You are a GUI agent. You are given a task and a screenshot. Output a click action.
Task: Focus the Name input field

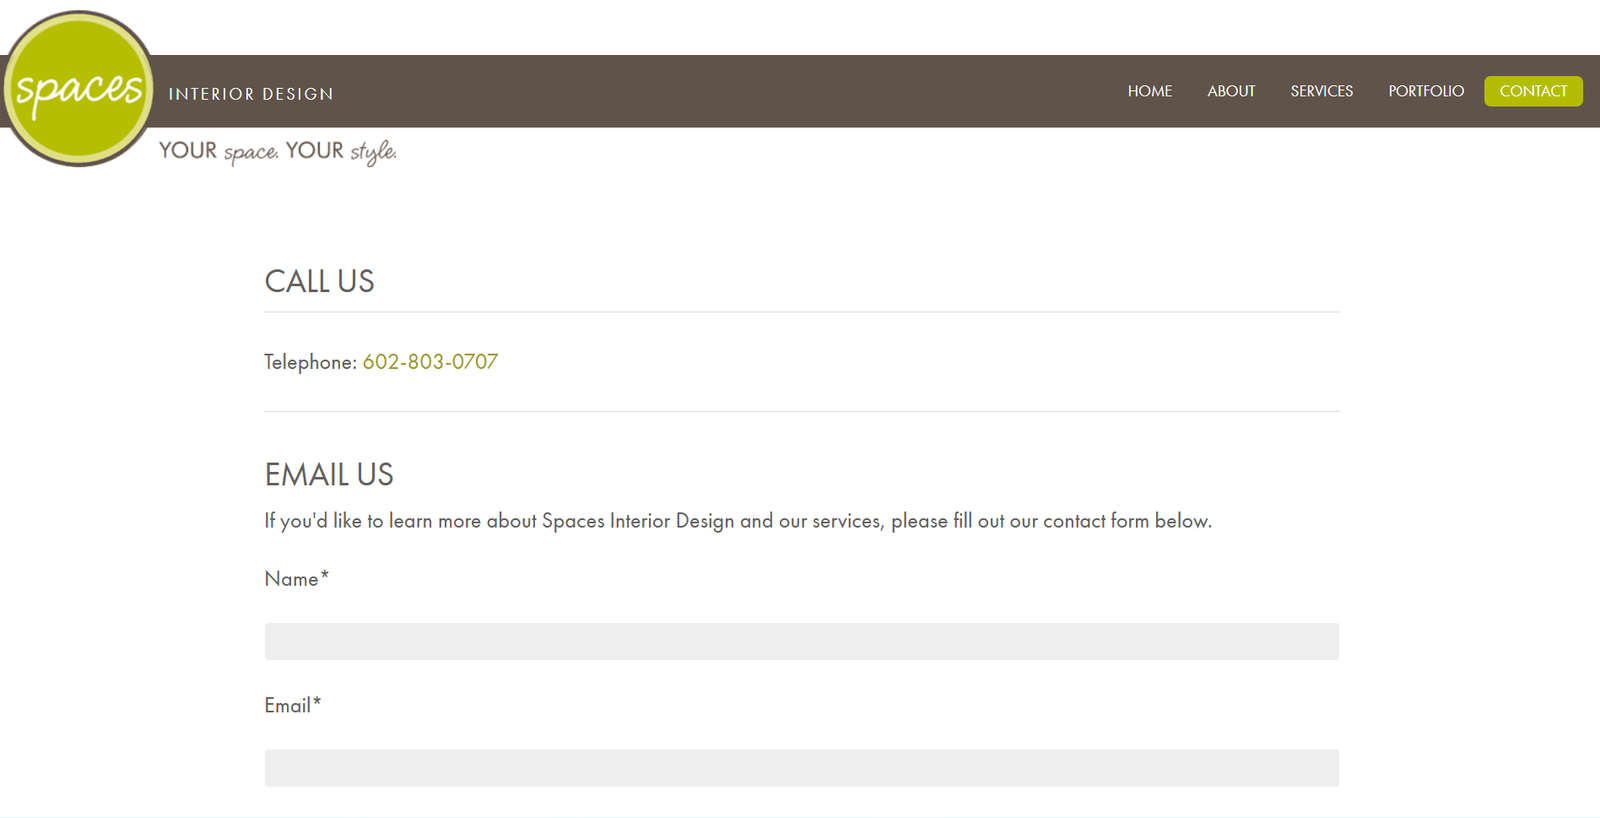(x=801, y=641)
